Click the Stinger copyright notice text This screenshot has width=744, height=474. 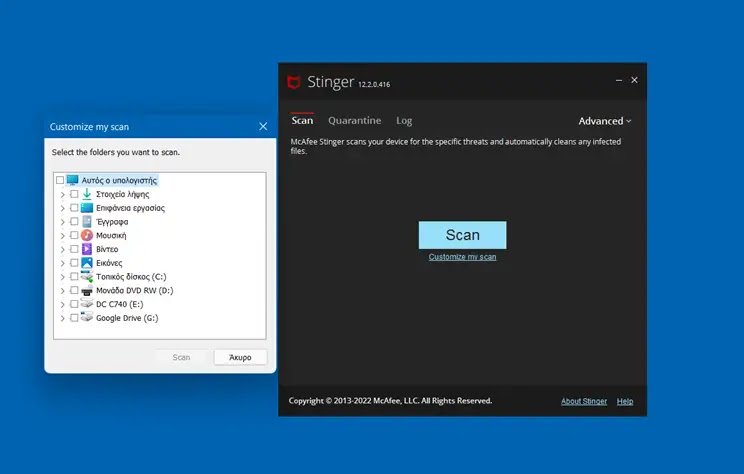click(390, 400)
